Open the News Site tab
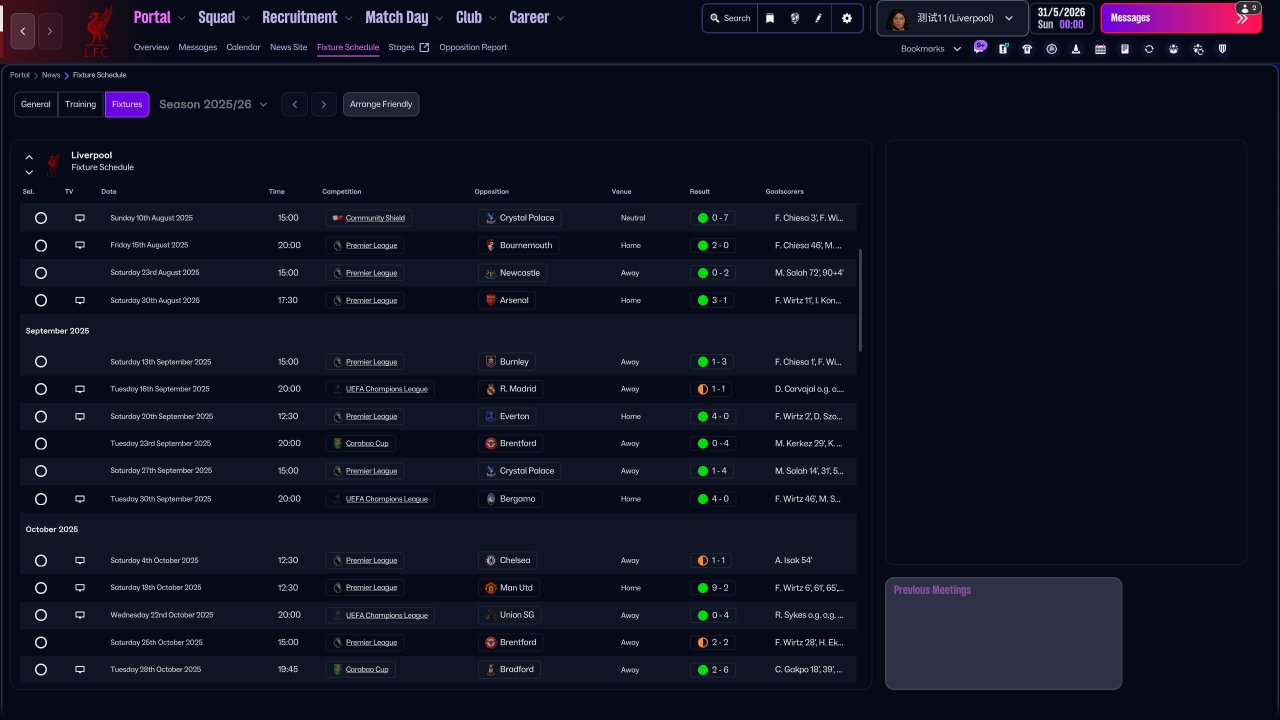The width and height of the screenshot is (1280, 720). tap(289, 47)
